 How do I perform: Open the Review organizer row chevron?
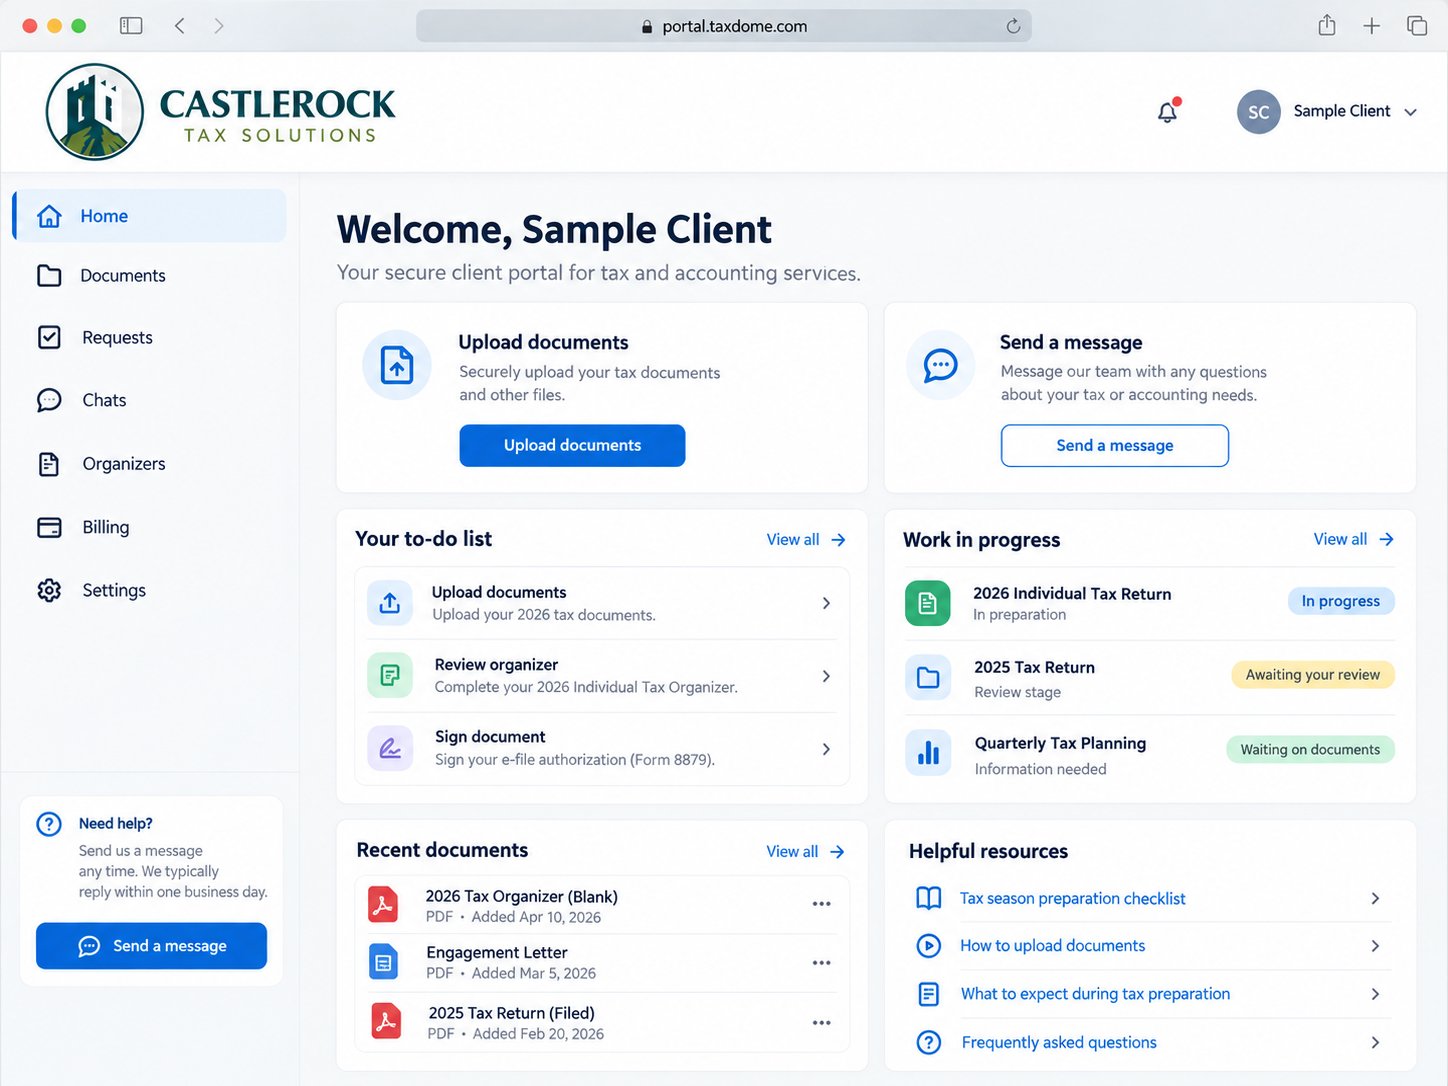[x=826, y=676]
